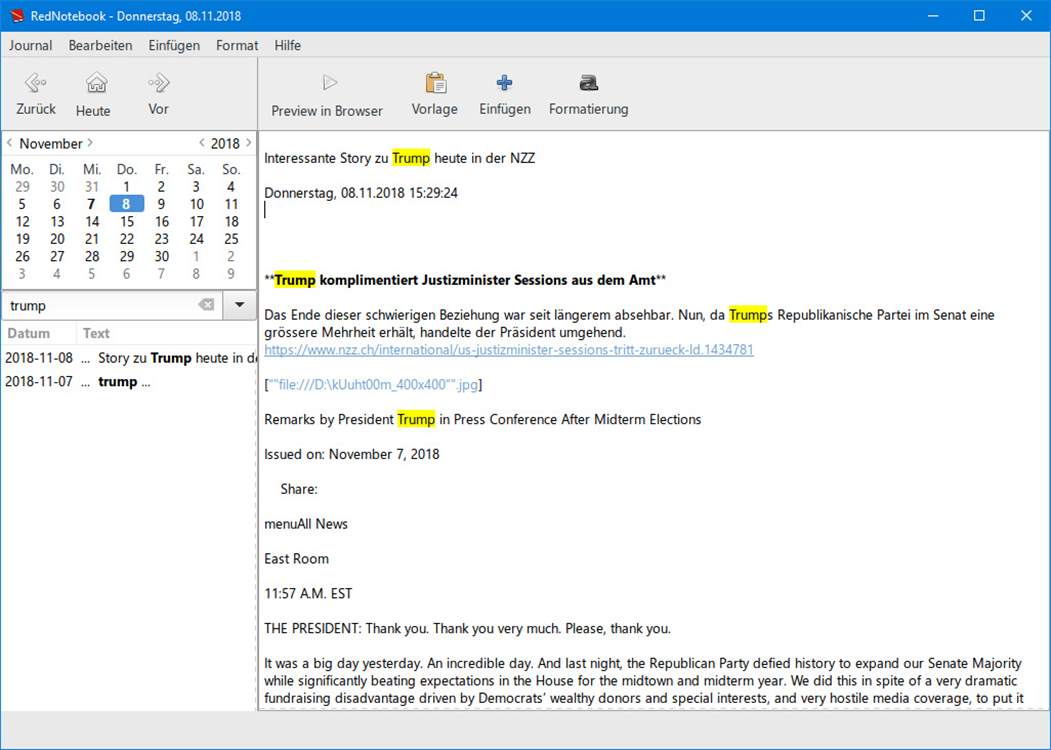Select November 30 in the calendar
The height and width of the screenshot is (750, 1051).
(162, 256)
